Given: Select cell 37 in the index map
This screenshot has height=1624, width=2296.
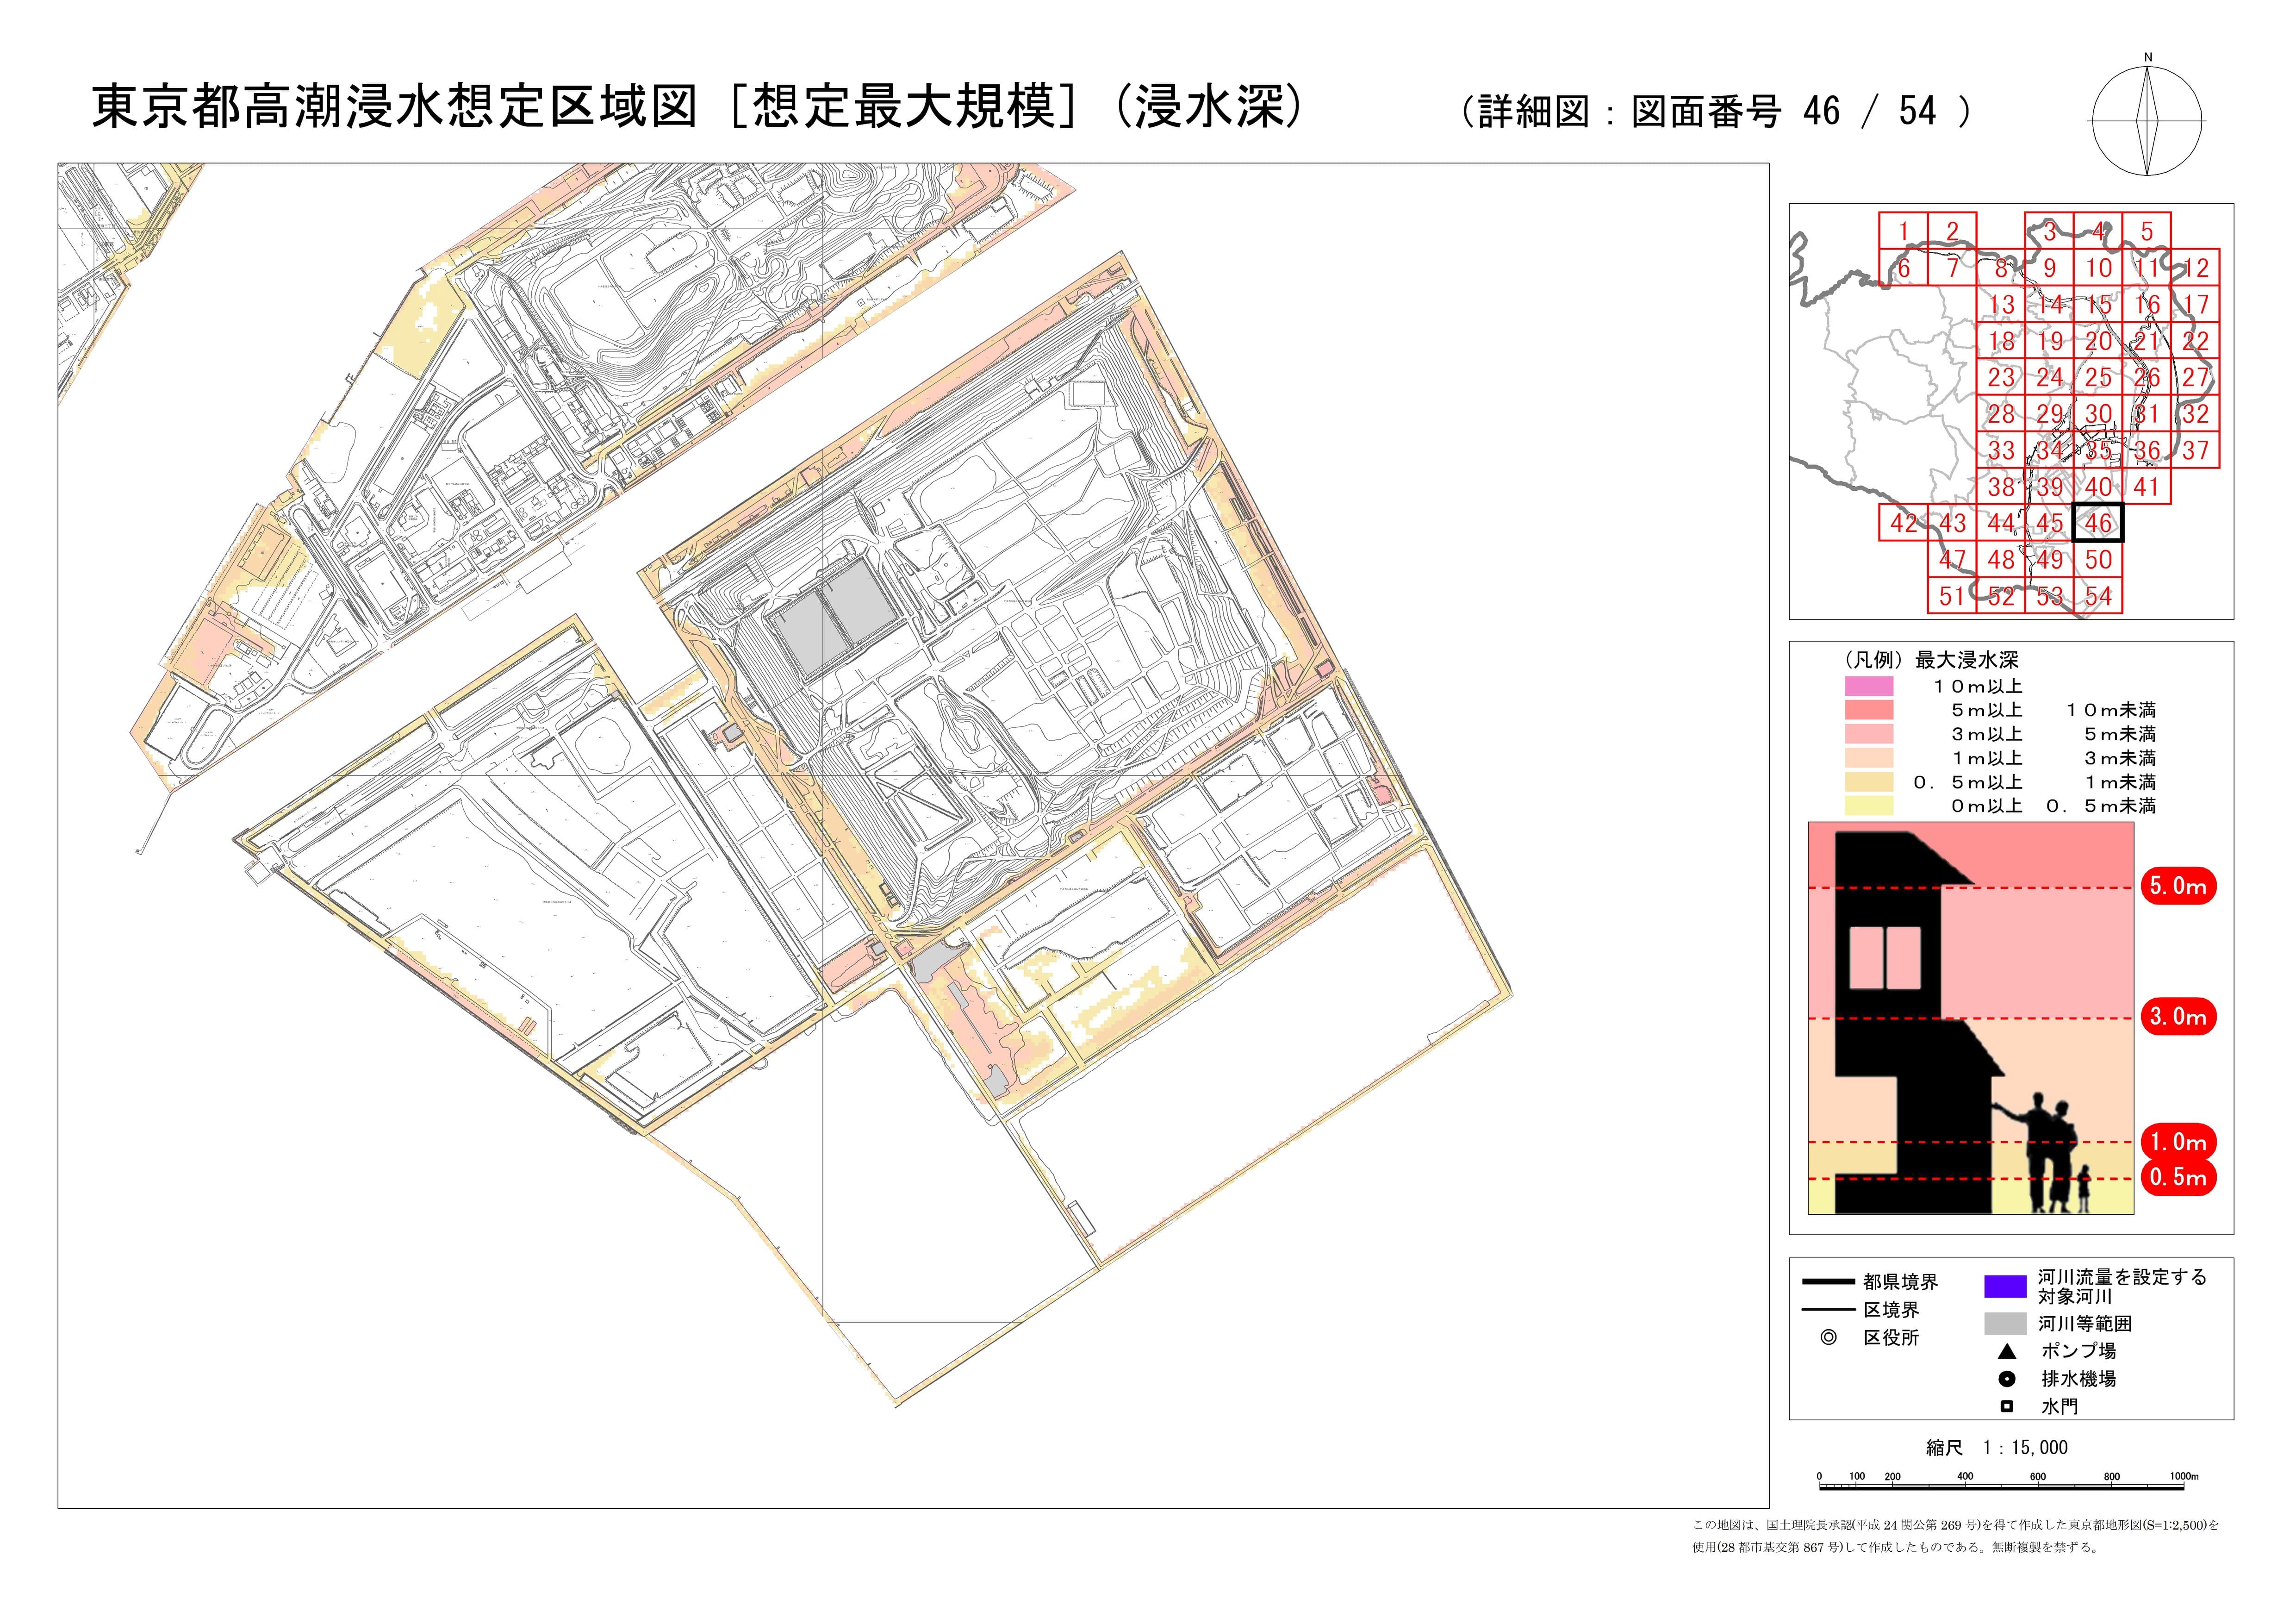Looking at the screenshot, I should (2196, 450).
